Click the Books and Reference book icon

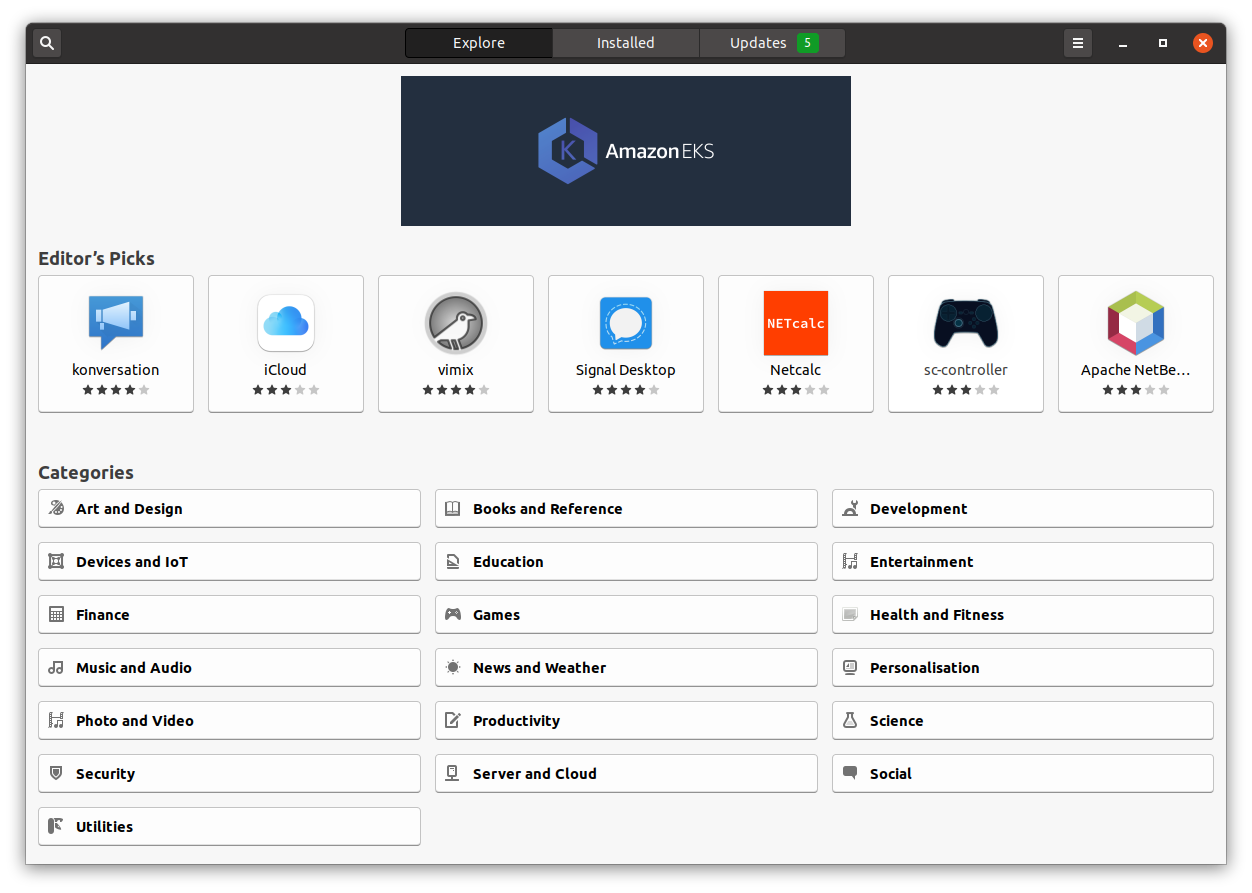pyautogui.click(x=453, y=508)
